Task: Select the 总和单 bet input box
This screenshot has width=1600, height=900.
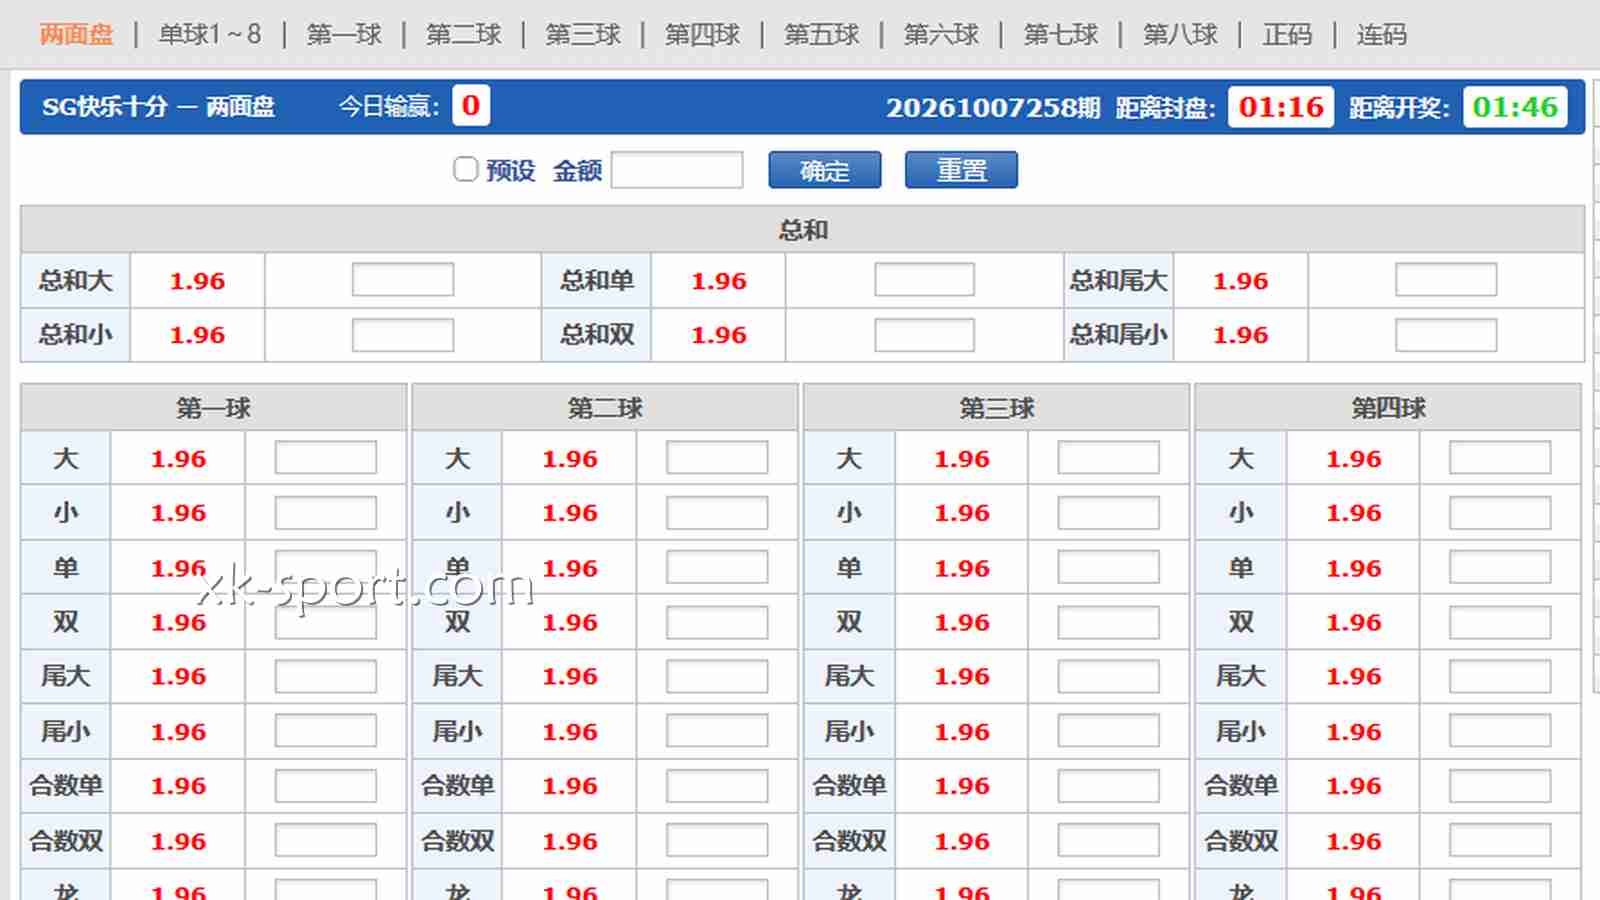Action: pyautogui.click(x=924, y=280)
